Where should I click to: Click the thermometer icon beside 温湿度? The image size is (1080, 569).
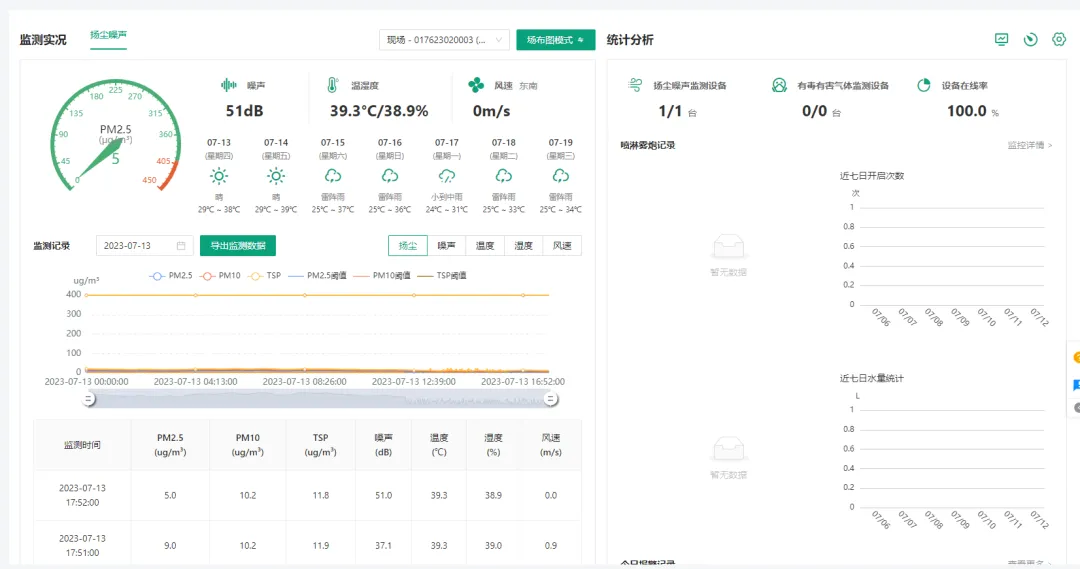[333, 85]
